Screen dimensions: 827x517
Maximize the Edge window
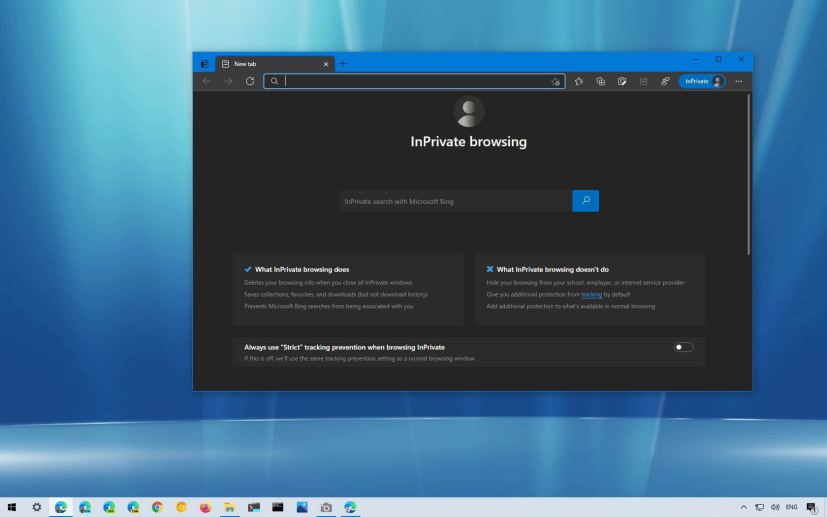718,60
